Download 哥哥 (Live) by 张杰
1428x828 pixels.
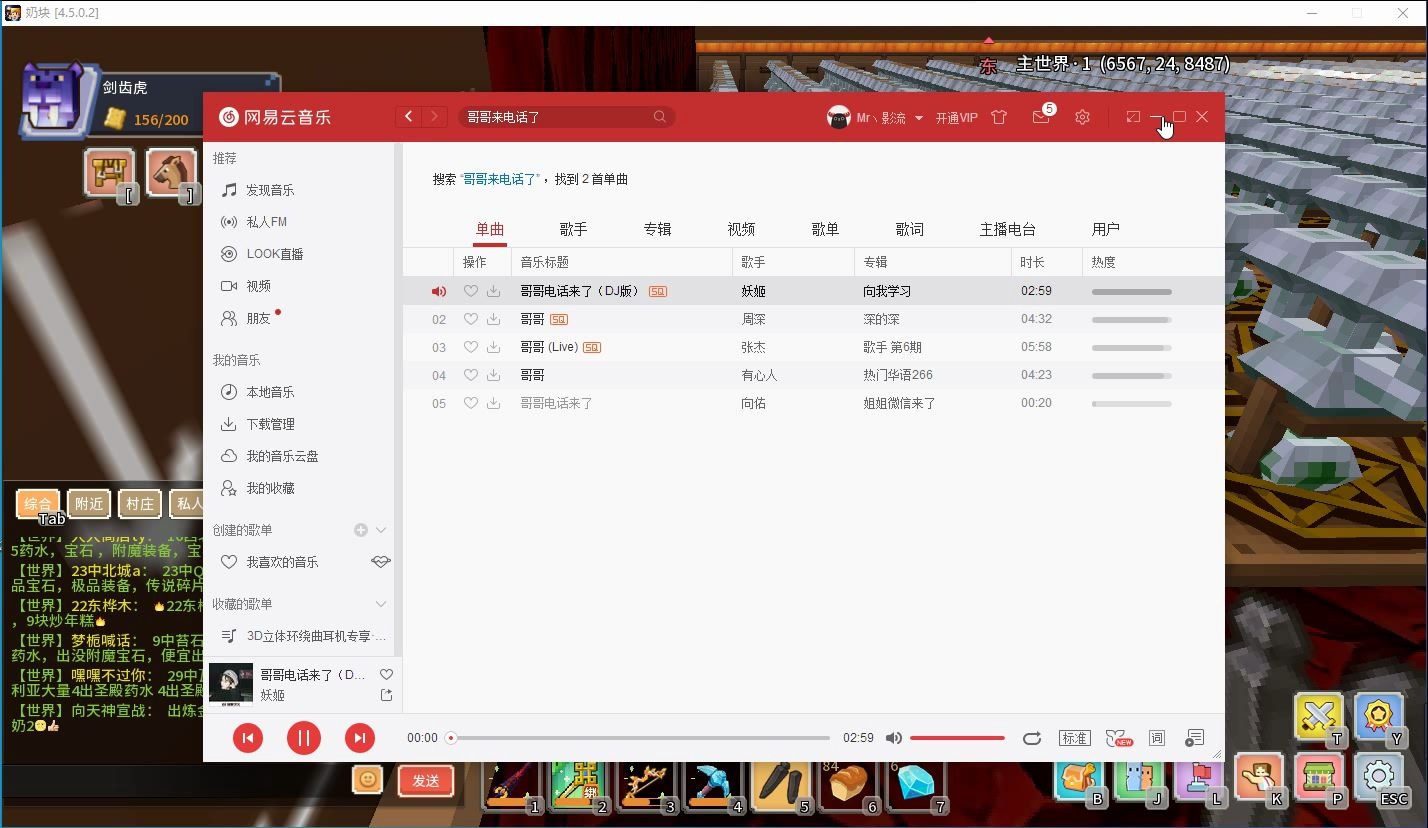point(493,347)
